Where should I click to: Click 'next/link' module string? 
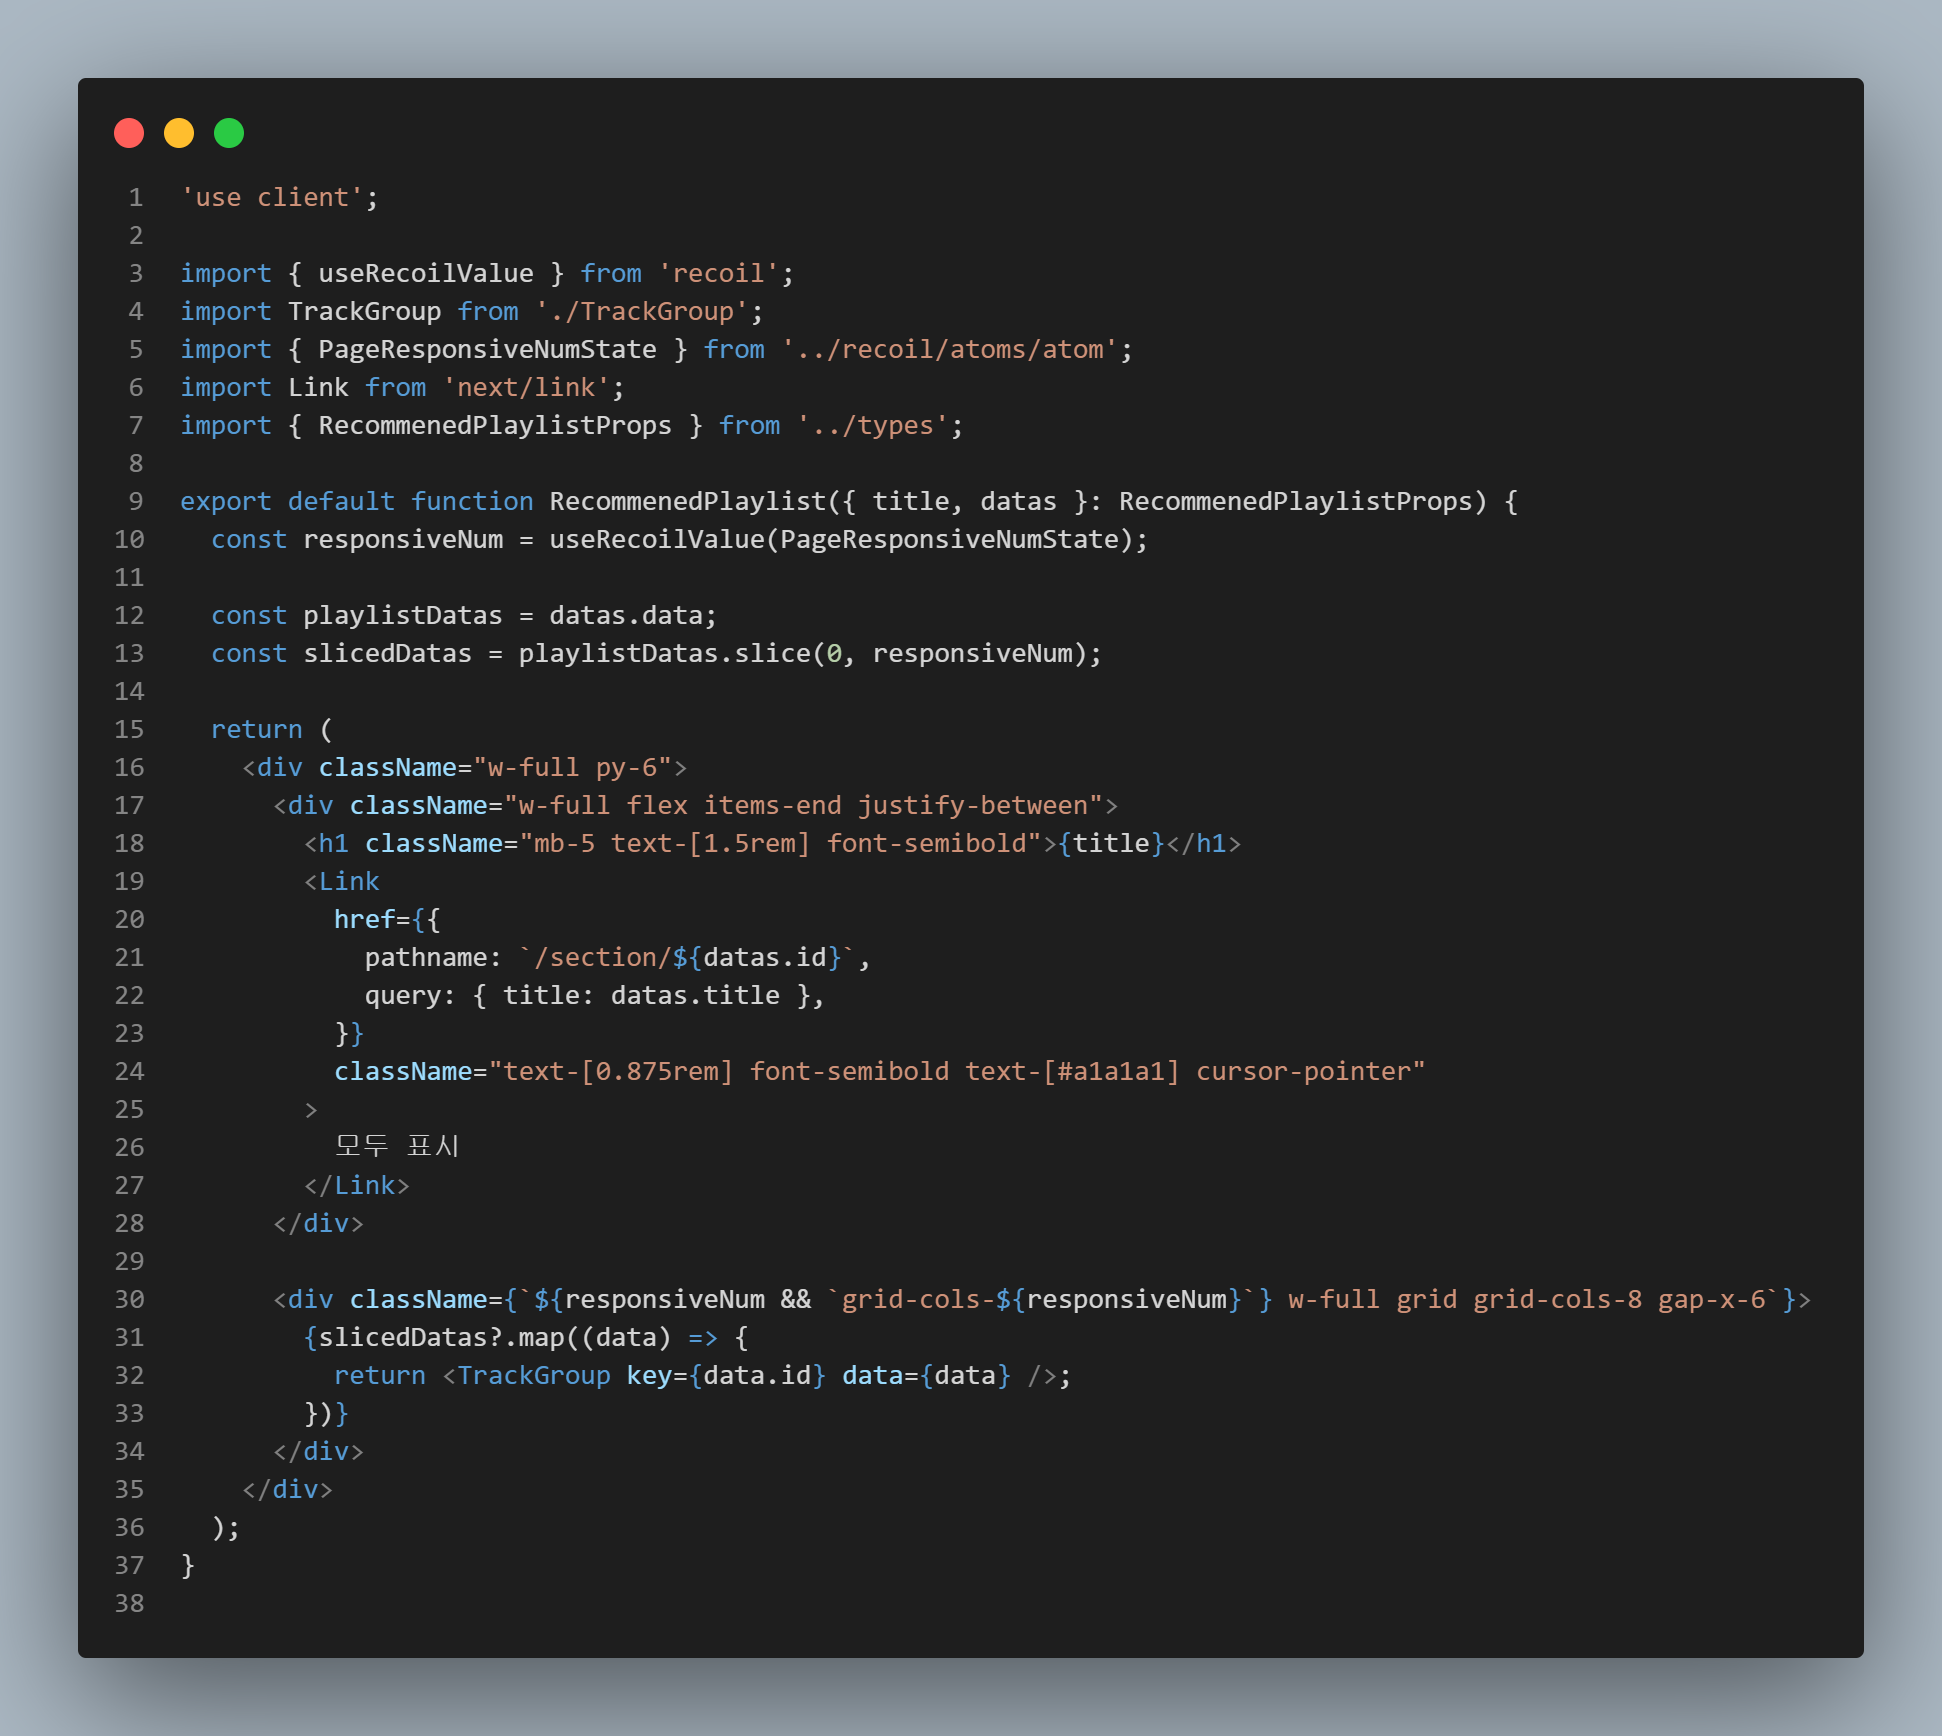(525, 387)
